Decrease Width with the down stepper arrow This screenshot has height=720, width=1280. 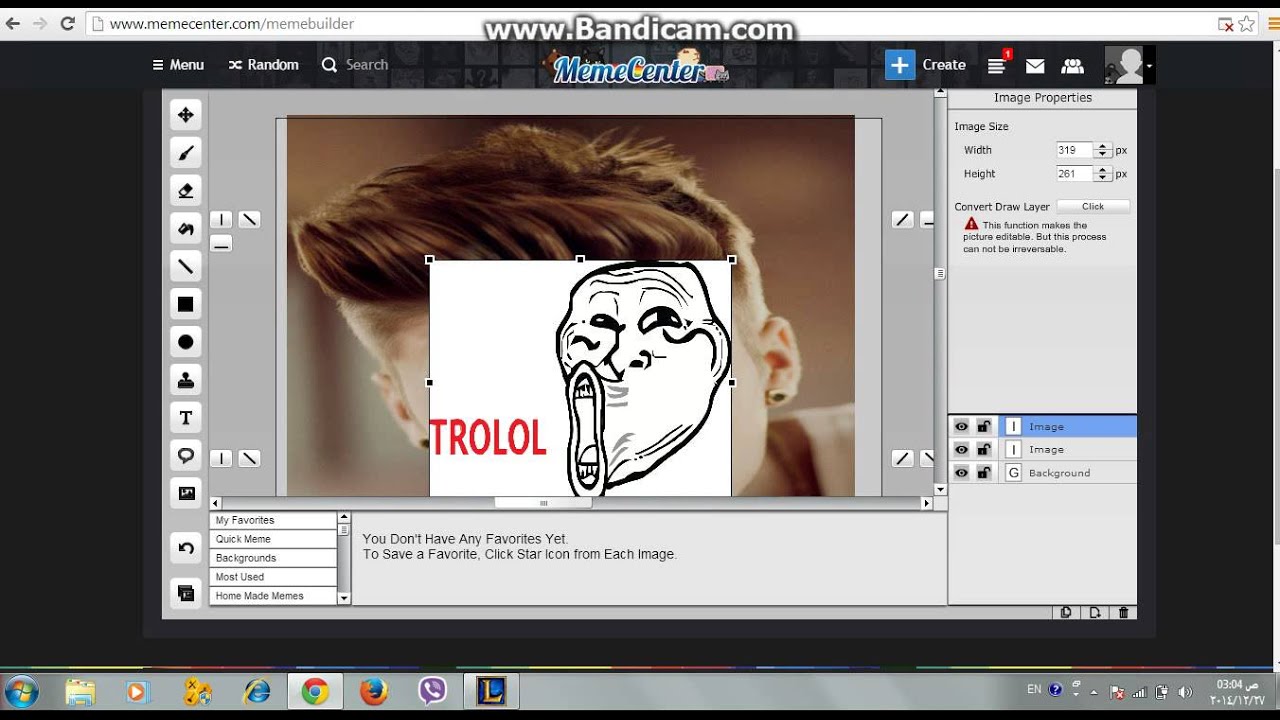point(1103,154)
